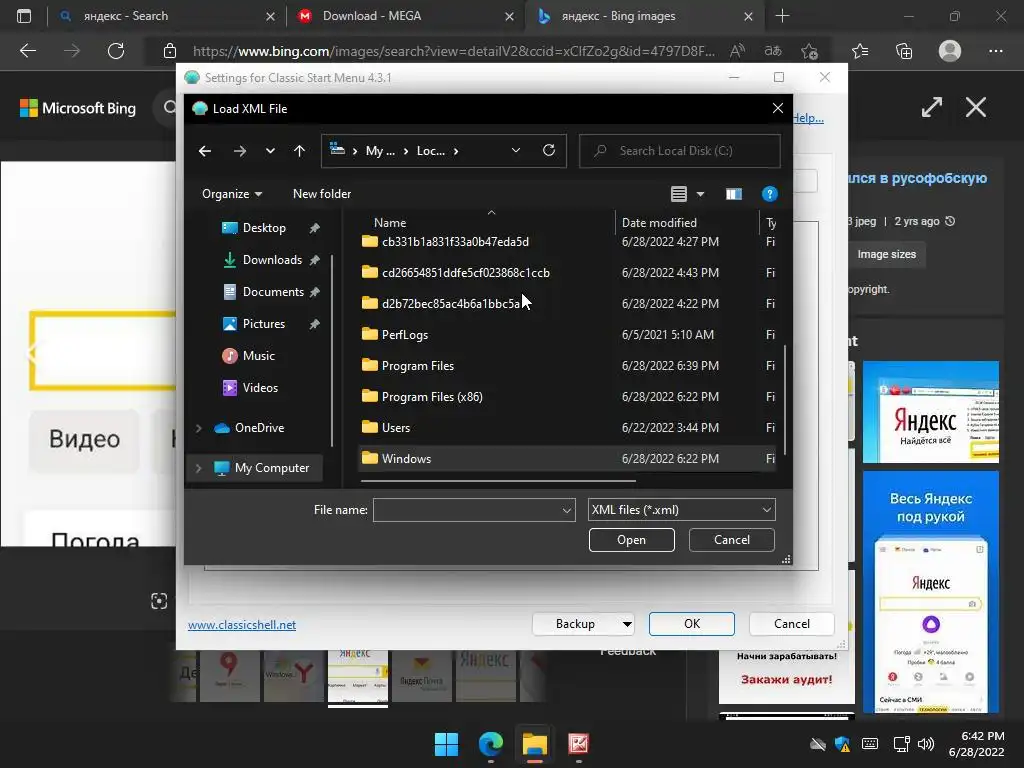Click the Backup button in settings
This screenshot has height=768, width=1024.
[575, 624]
